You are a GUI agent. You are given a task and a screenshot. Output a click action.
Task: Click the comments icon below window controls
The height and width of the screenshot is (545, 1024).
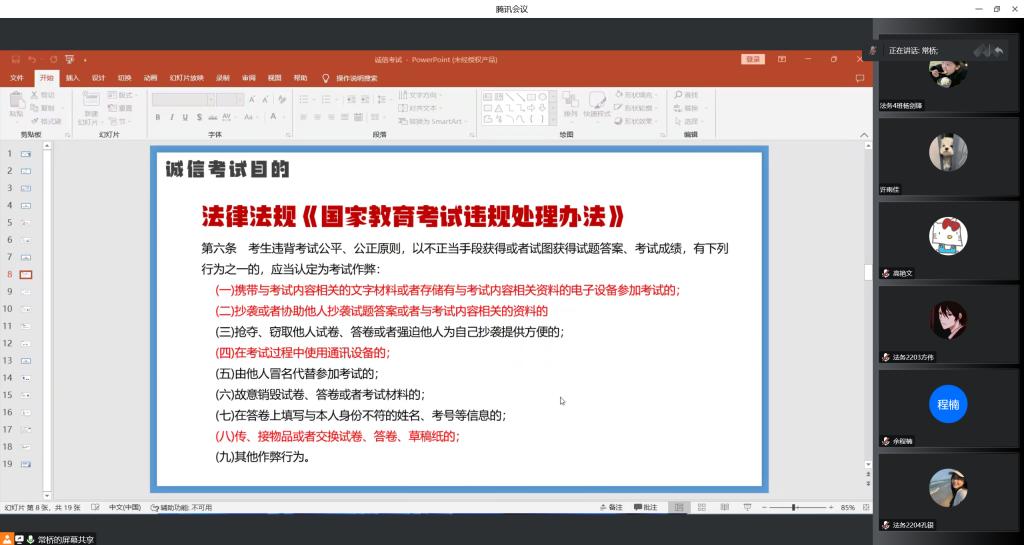(859, 78)
